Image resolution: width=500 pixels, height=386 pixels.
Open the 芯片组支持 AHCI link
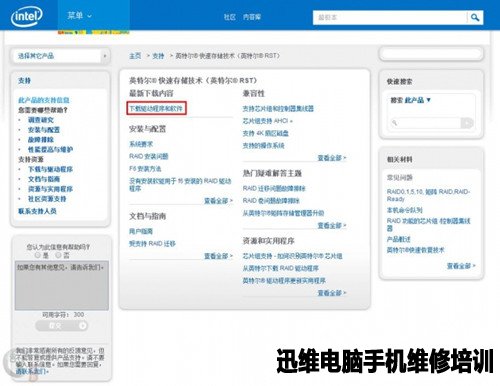coord(268,121)
